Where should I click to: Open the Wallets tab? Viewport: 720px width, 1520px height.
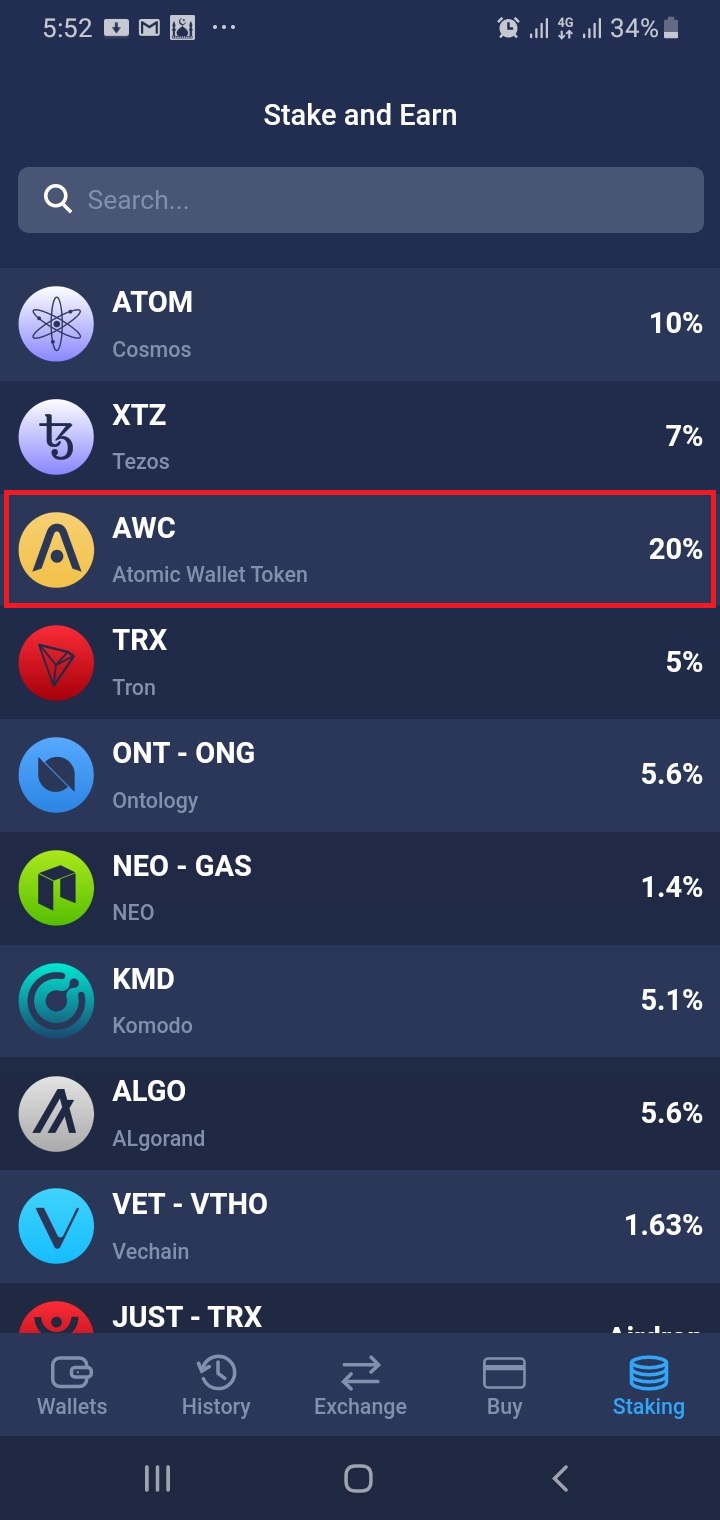(x=71, y=1385)
